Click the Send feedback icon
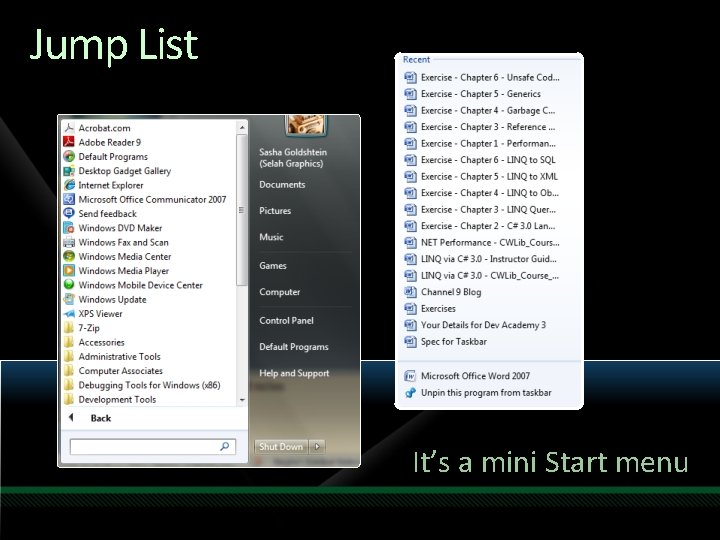The height and width of the screenshot is (540, 720). click(x=69, y=213)
